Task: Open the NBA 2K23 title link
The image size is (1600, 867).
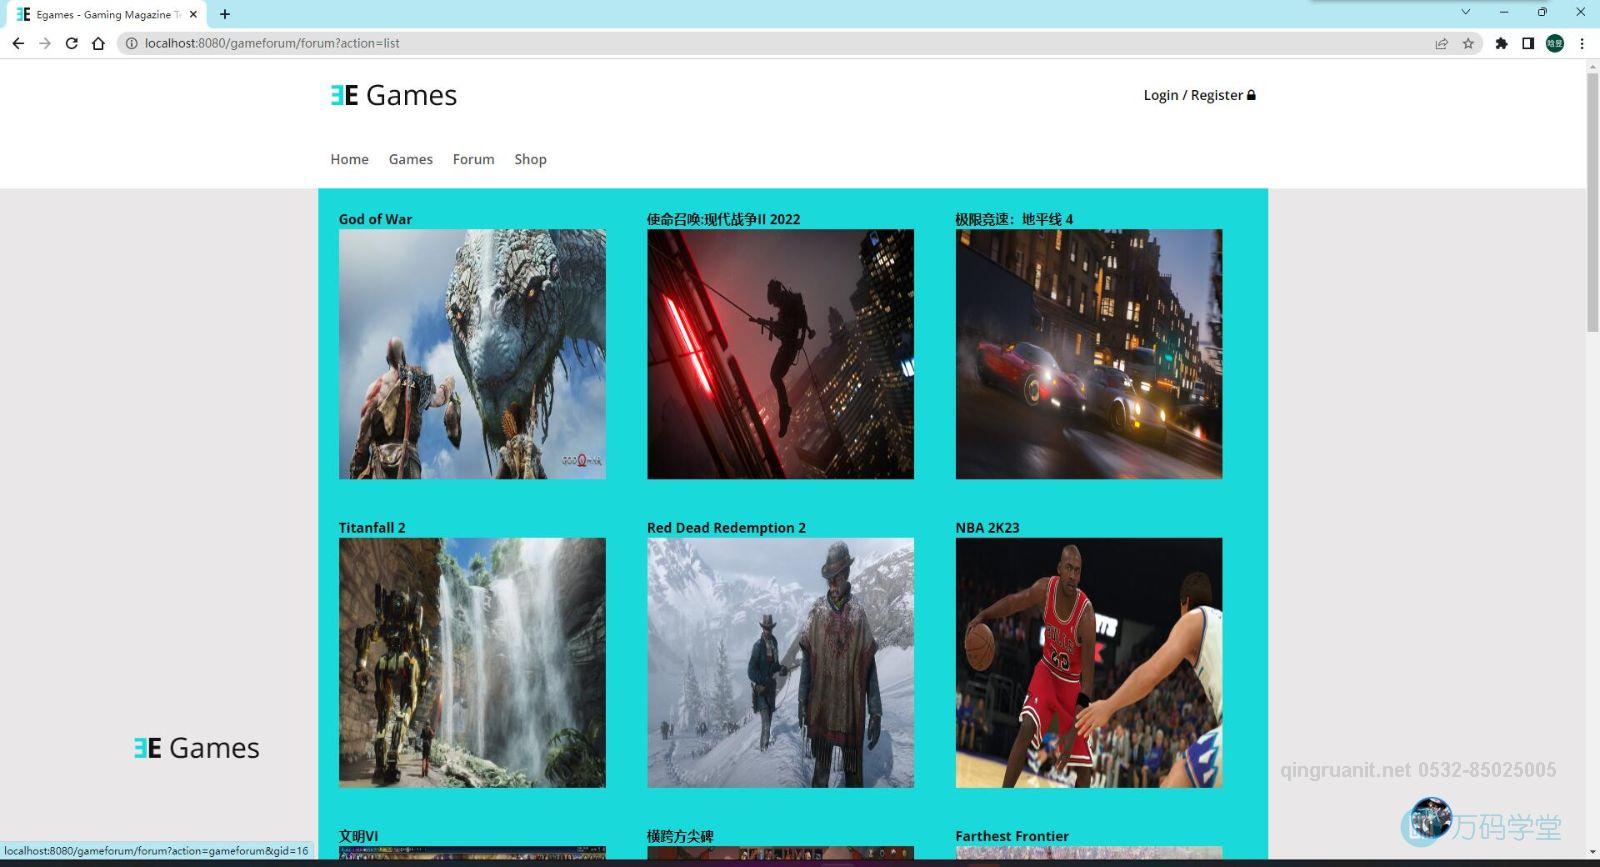Action: click(x=987, y=527)
